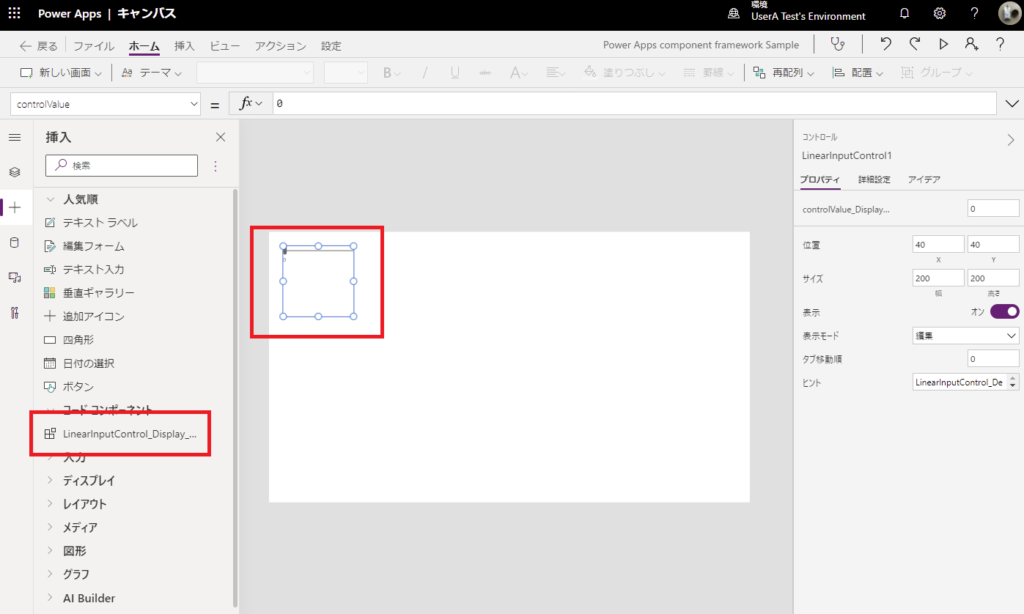
Task: Open help icon in command bar
Action: tap(1000, 44)
